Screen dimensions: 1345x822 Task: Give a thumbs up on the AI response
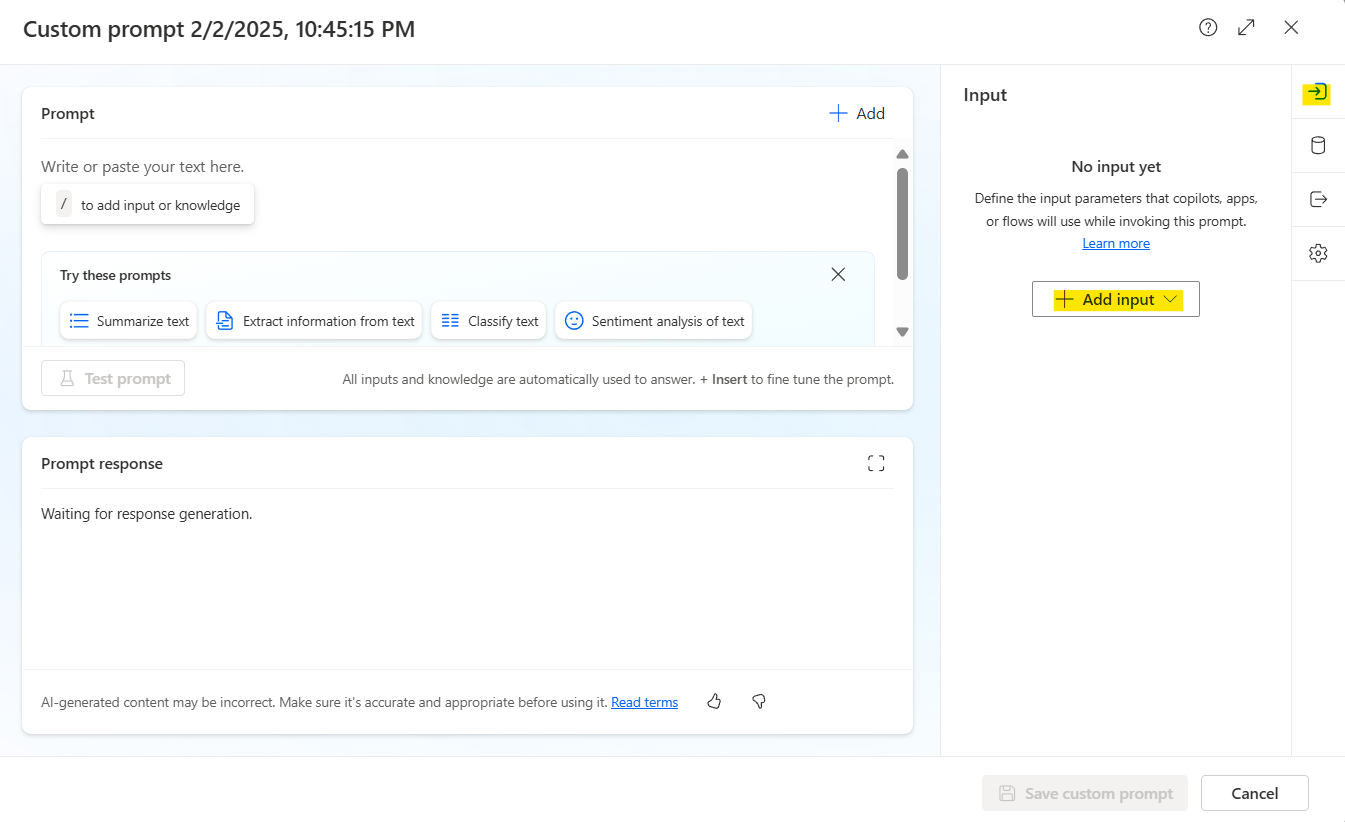(714, 701)
